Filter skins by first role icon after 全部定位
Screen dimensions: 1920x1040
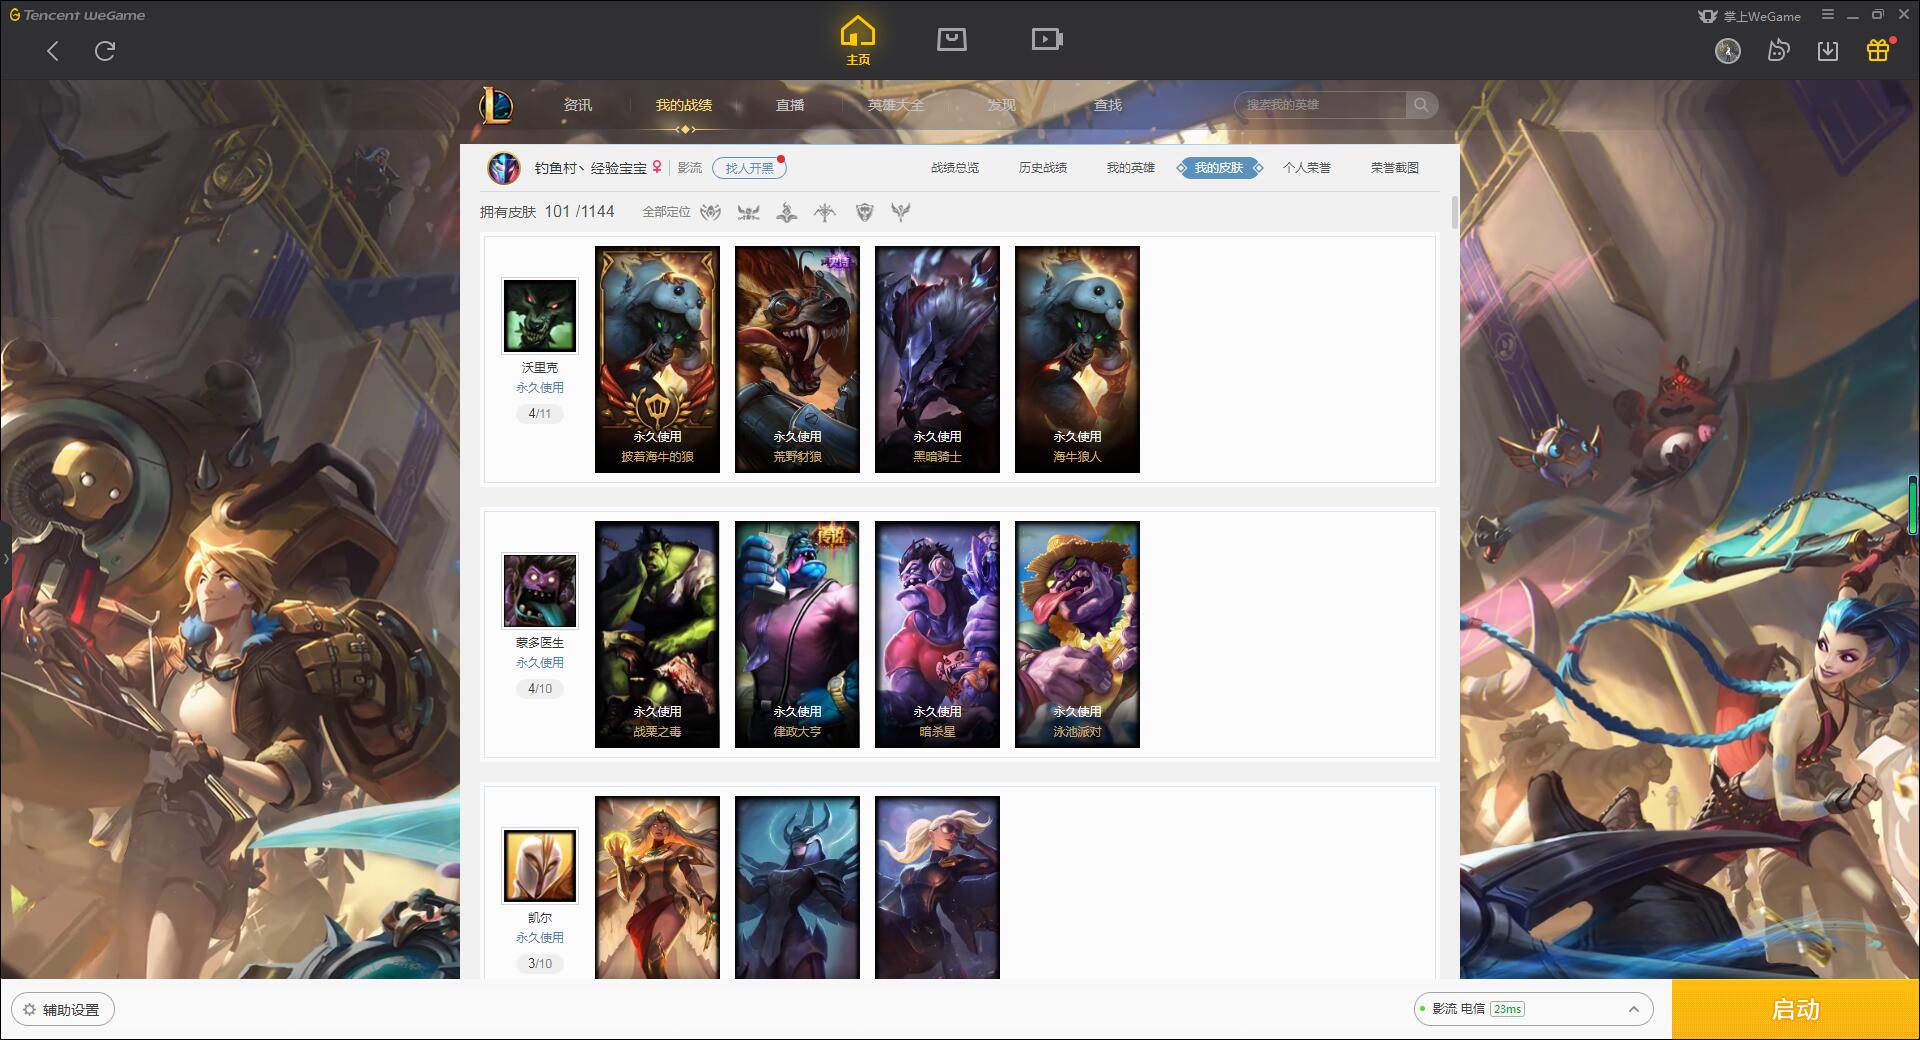(710, 212)
